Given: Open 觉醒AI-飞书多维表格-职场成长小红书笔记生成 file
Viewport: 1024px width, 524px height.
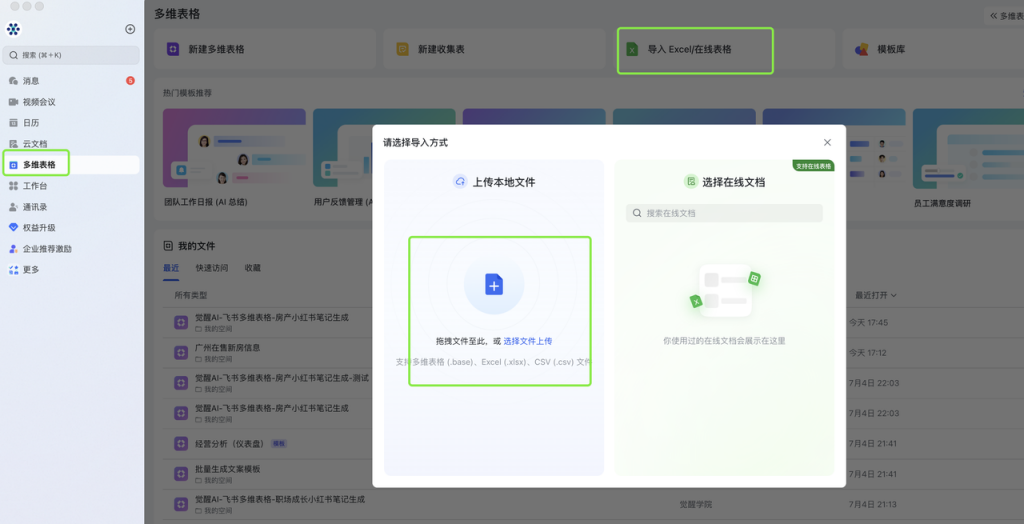Looking at the screenshot, I should (x=280, y=499).
